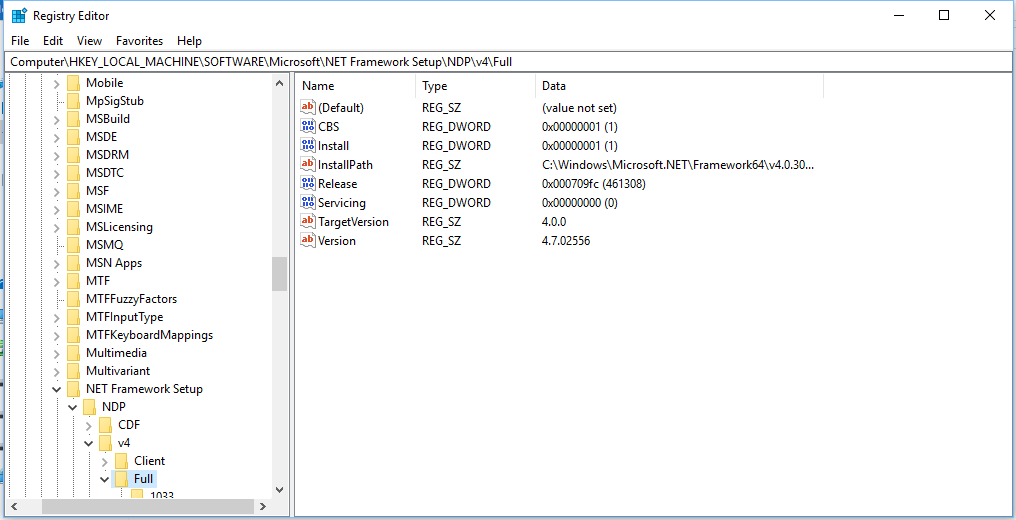Click the InstallPath data Framework64 path
Screen dimensions: 1016x520
(678, 165)
